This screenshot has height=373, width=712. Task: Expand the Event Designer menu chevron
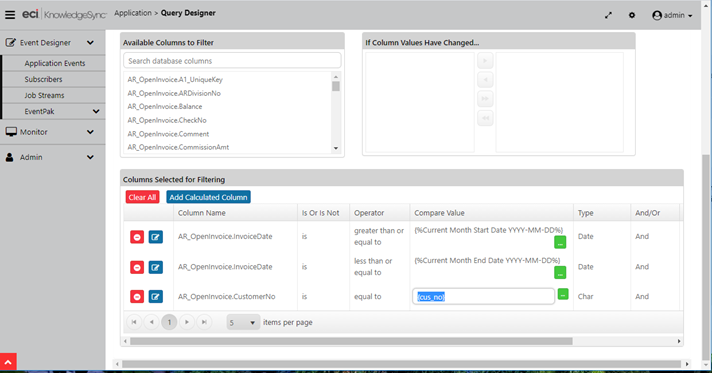tap(90, 43)
